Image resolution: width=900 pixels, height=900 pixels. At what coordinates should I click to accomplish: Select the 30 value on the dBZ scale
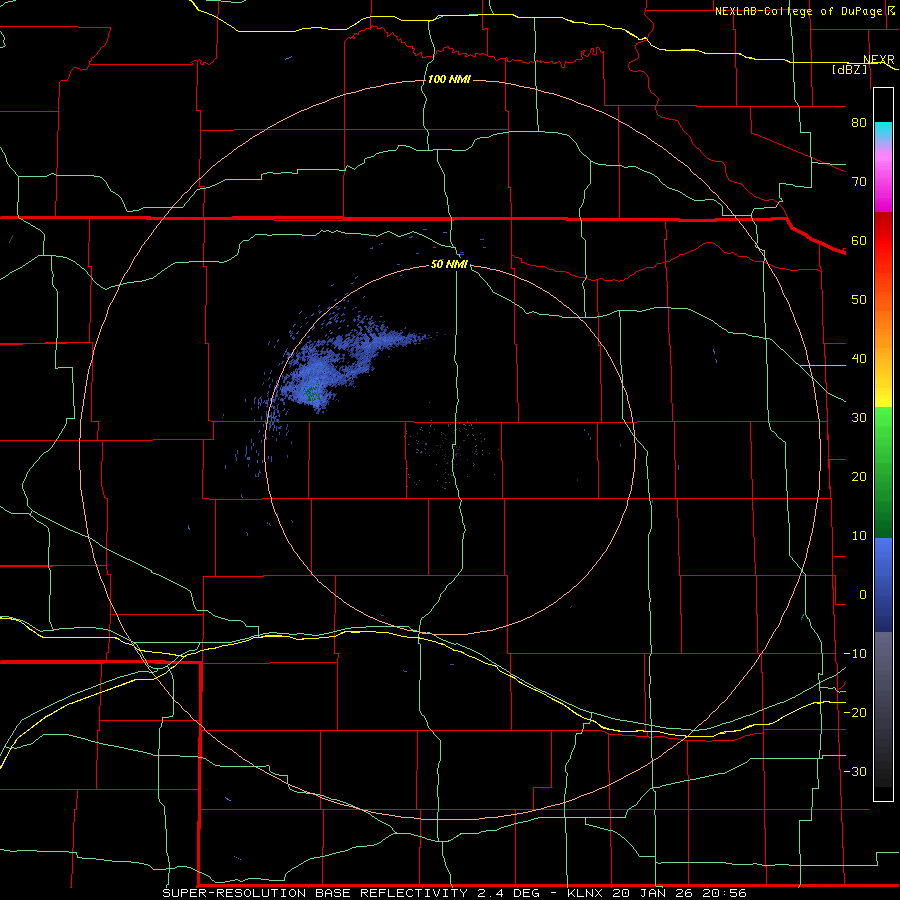click(859, 418)
